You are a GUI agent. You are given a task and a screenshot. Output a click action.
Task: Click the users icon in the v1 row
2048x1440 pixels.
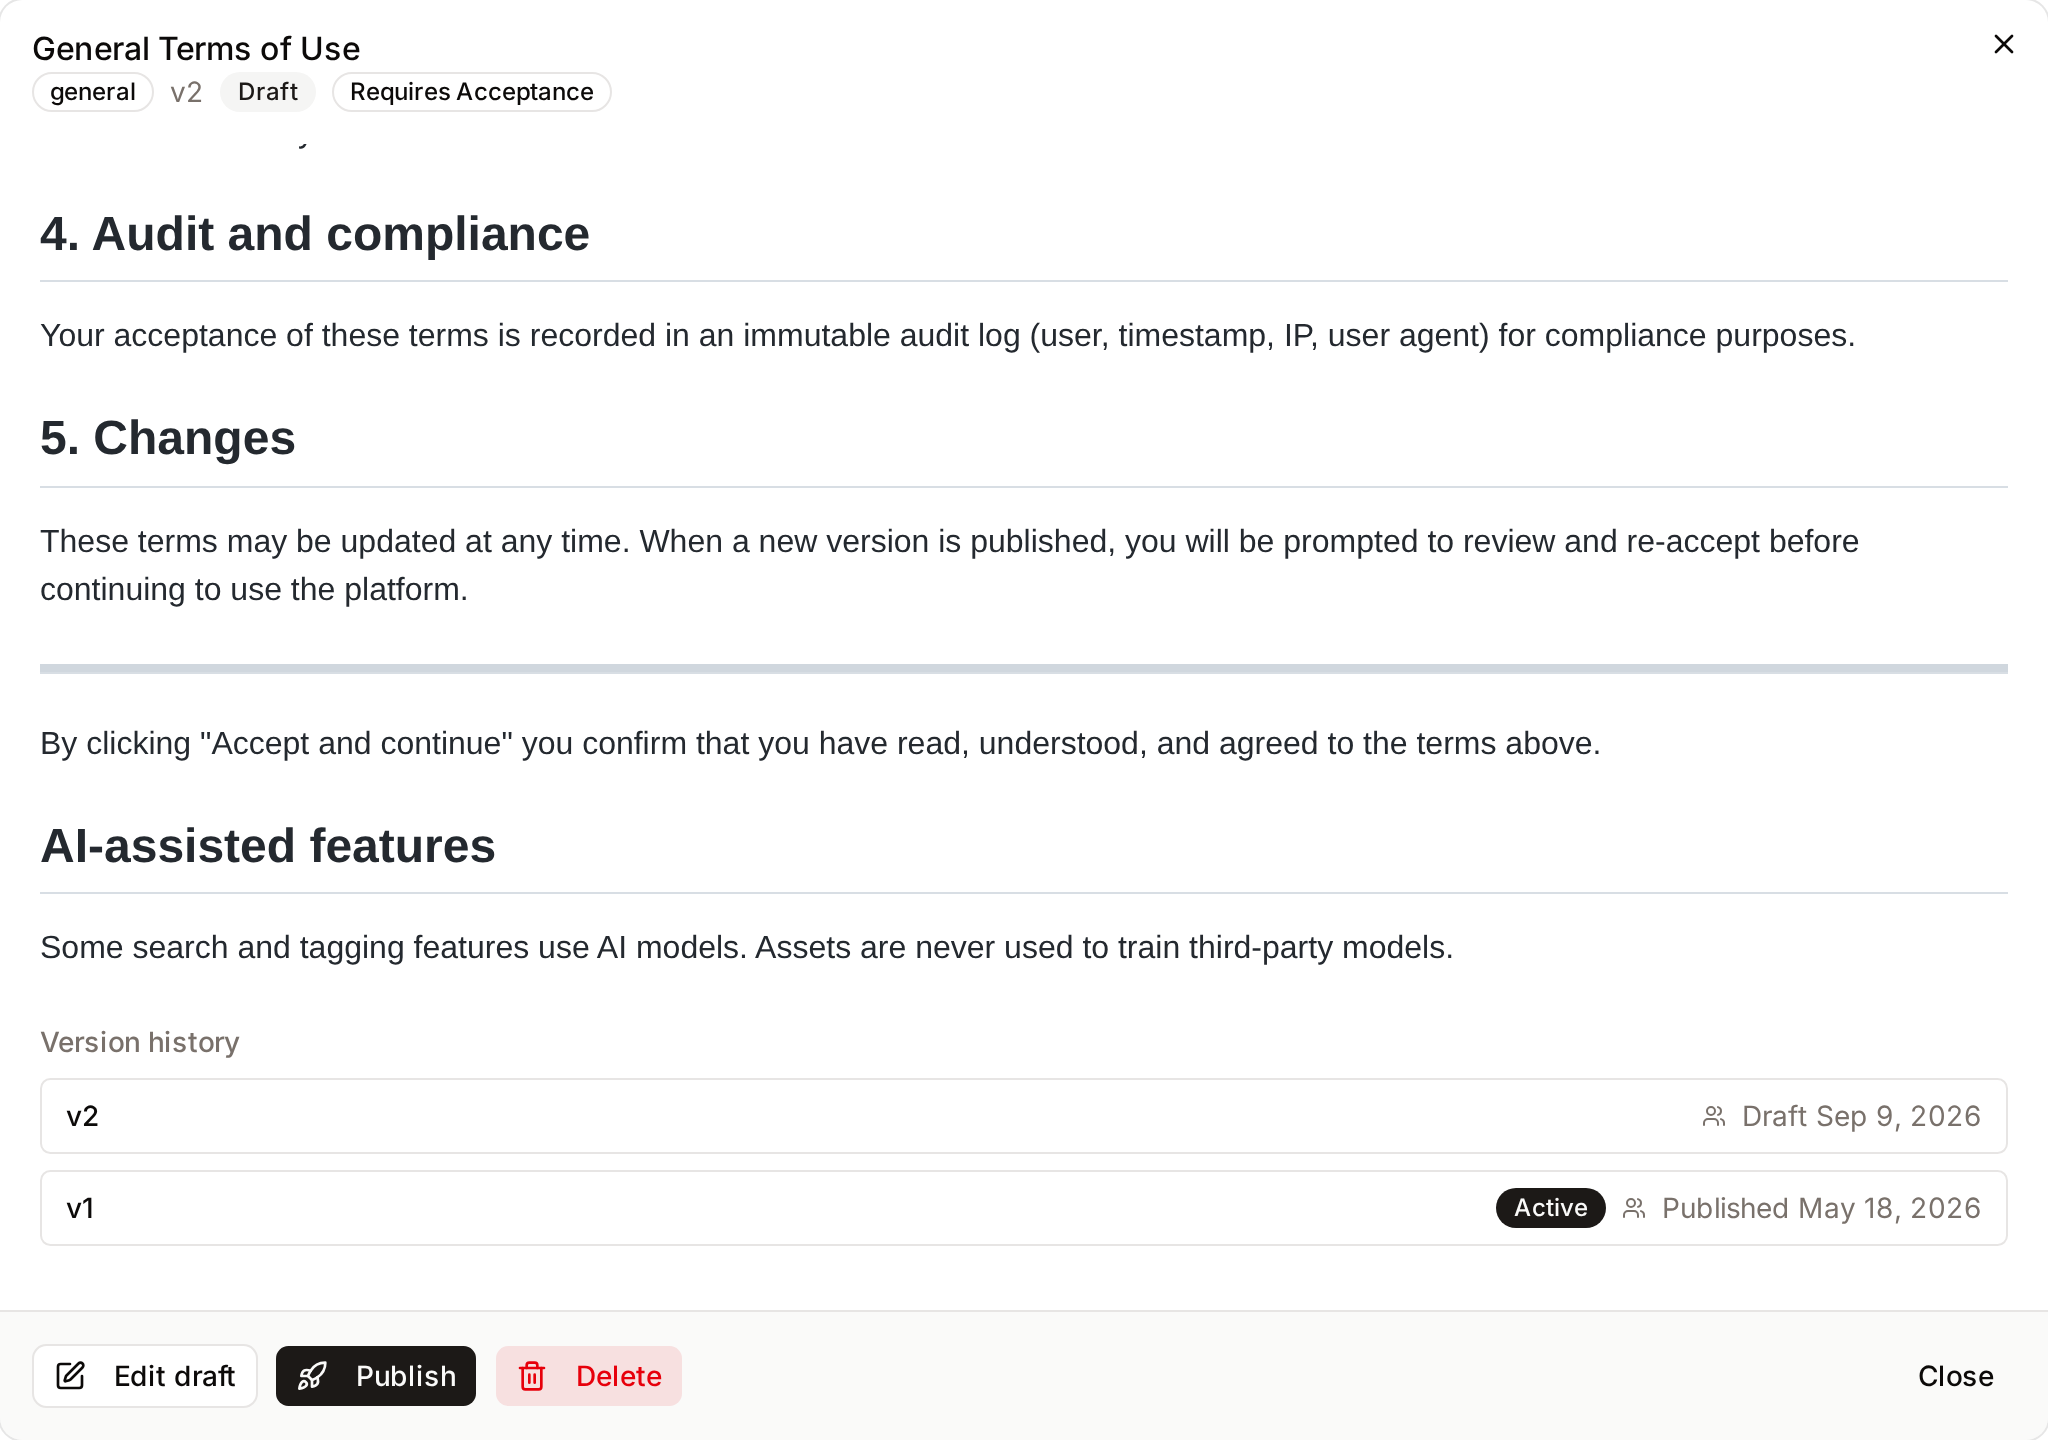1634,1208
